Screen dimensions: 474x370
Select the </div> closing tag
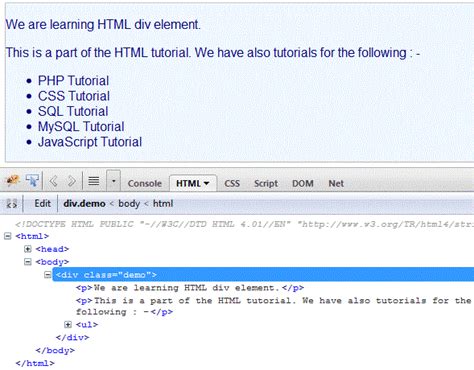pyautogui.click(x=72, y=337)
